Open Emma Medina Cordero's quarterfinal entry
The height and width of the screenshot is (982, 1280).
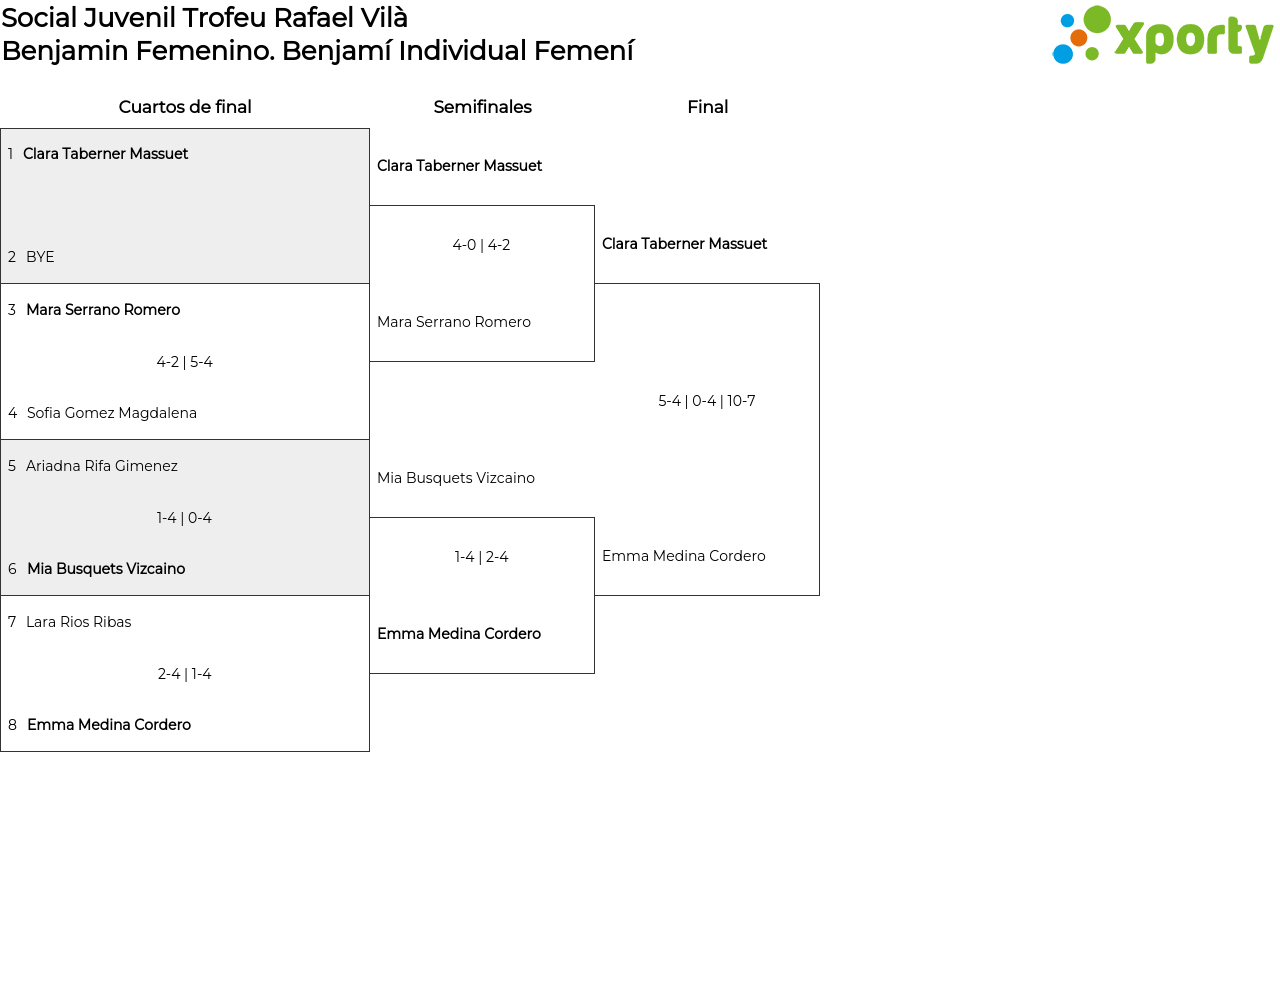click(x=108, y=725)
